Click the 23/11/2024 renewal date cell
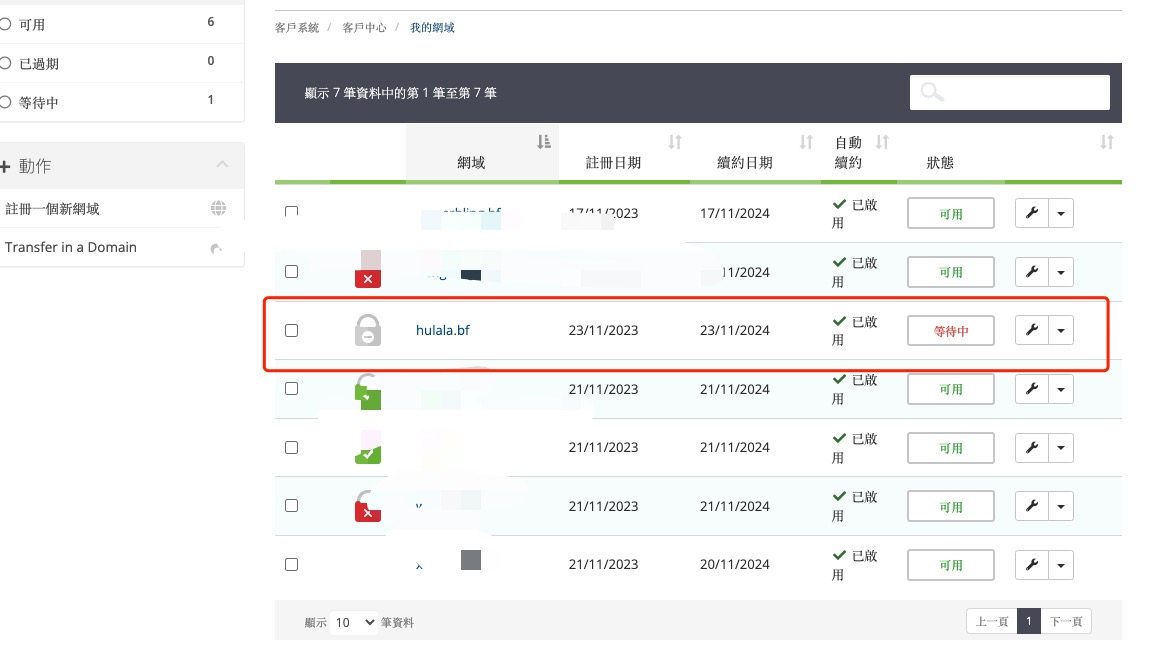This screenshot has width=1162, height=659. pos(734,331)
